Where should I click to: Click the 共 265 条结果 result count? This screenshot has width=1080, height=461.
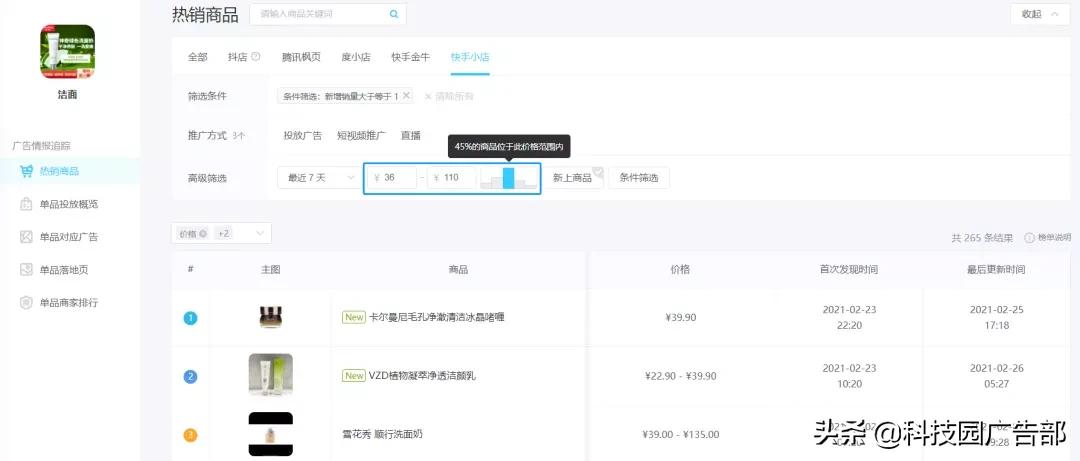(x=982, y=238)
